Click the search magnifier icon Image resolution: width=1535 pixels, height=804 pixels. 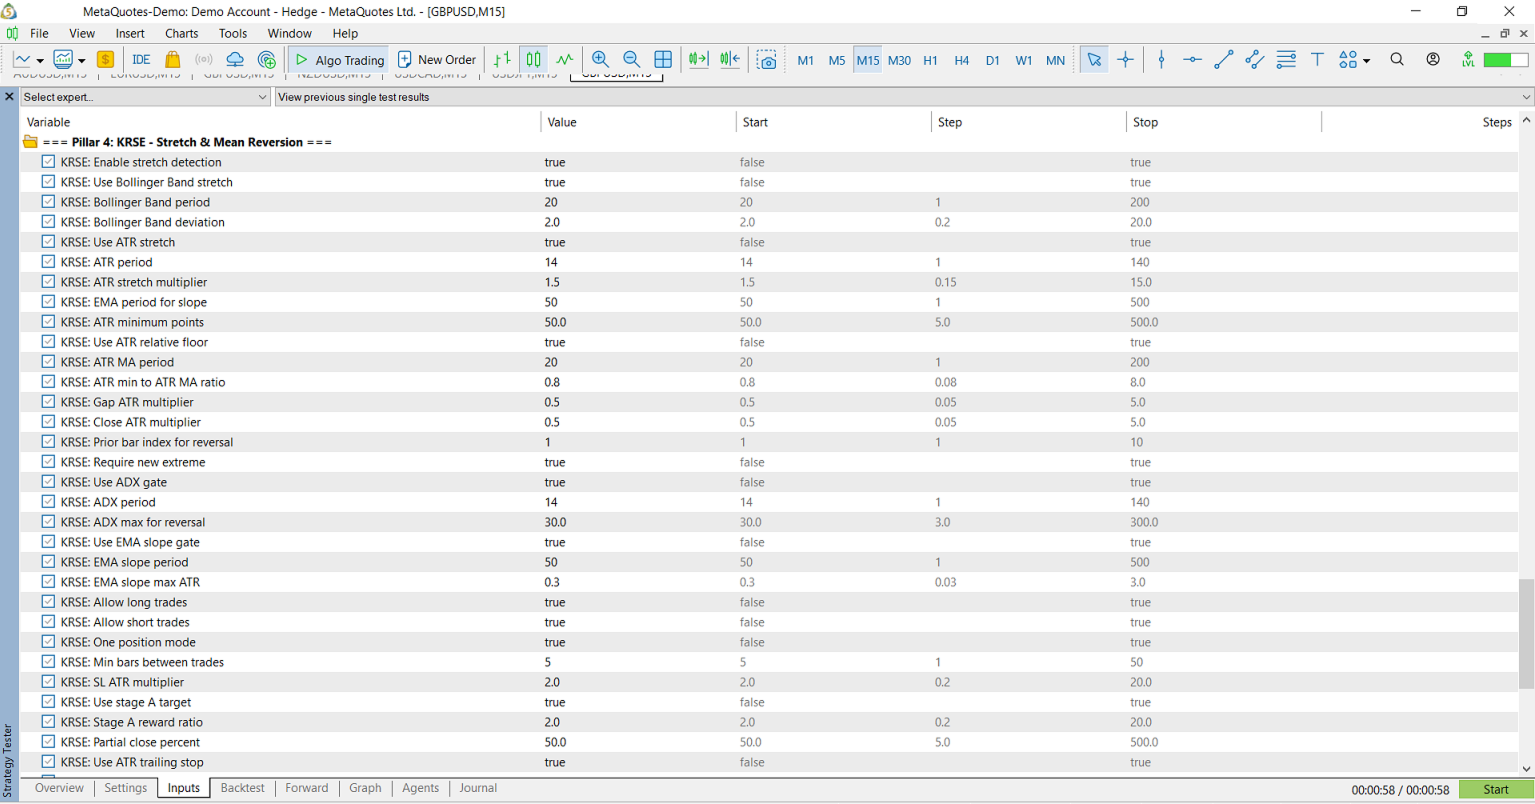pyautogui.click(x=1397, y=60)
